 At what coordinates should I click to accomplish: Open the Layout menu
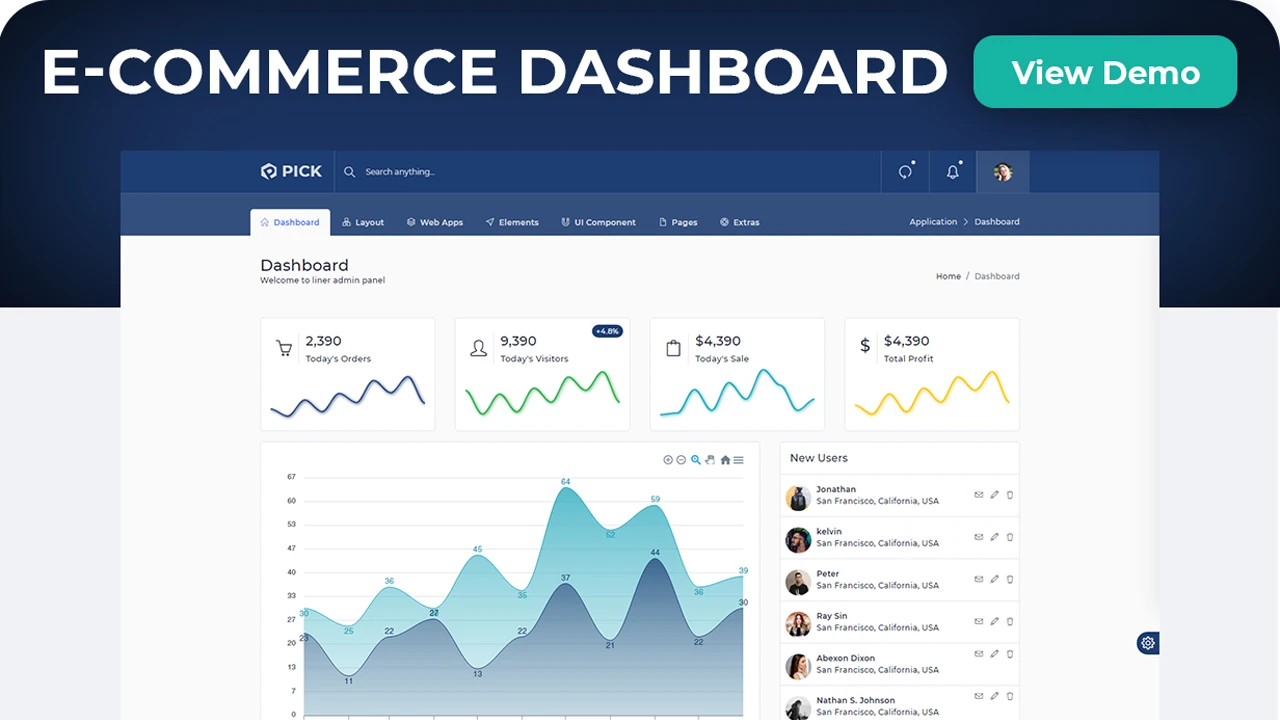tap(363, 222)
